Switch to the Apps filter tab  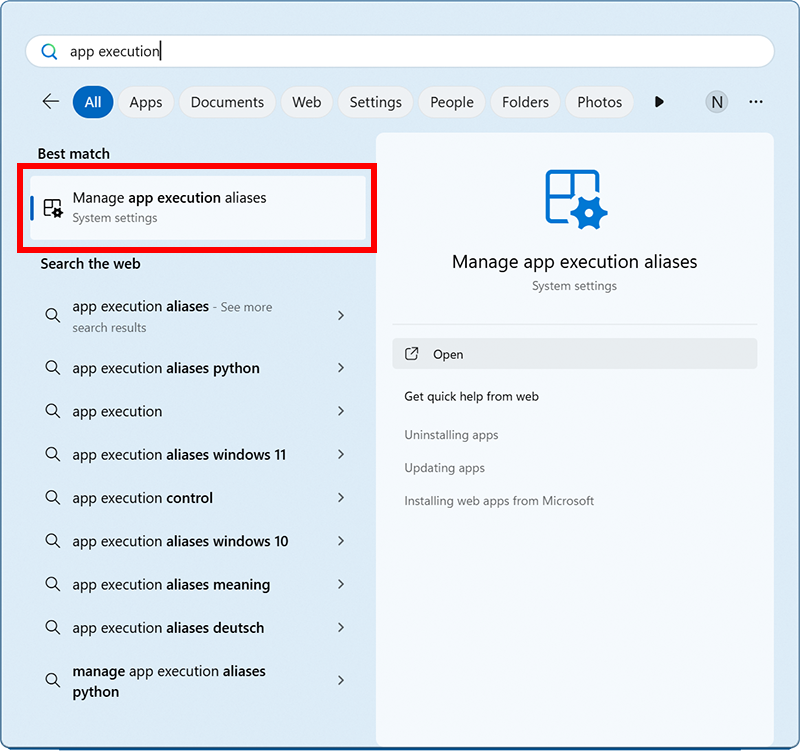coord(146,102)
